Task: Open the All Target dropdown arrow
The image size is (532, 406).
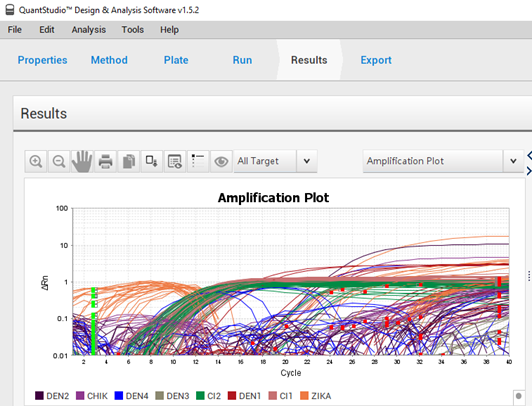Action: tap(307, 161)
